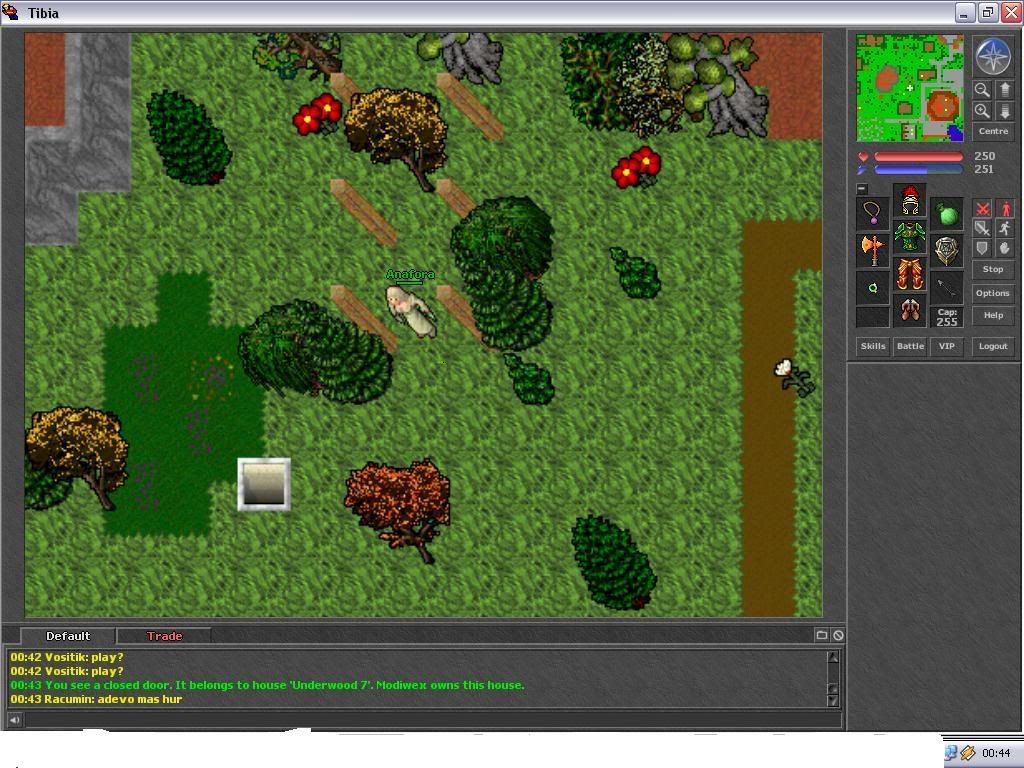Select the boots in the feet slot

point(910,311)
